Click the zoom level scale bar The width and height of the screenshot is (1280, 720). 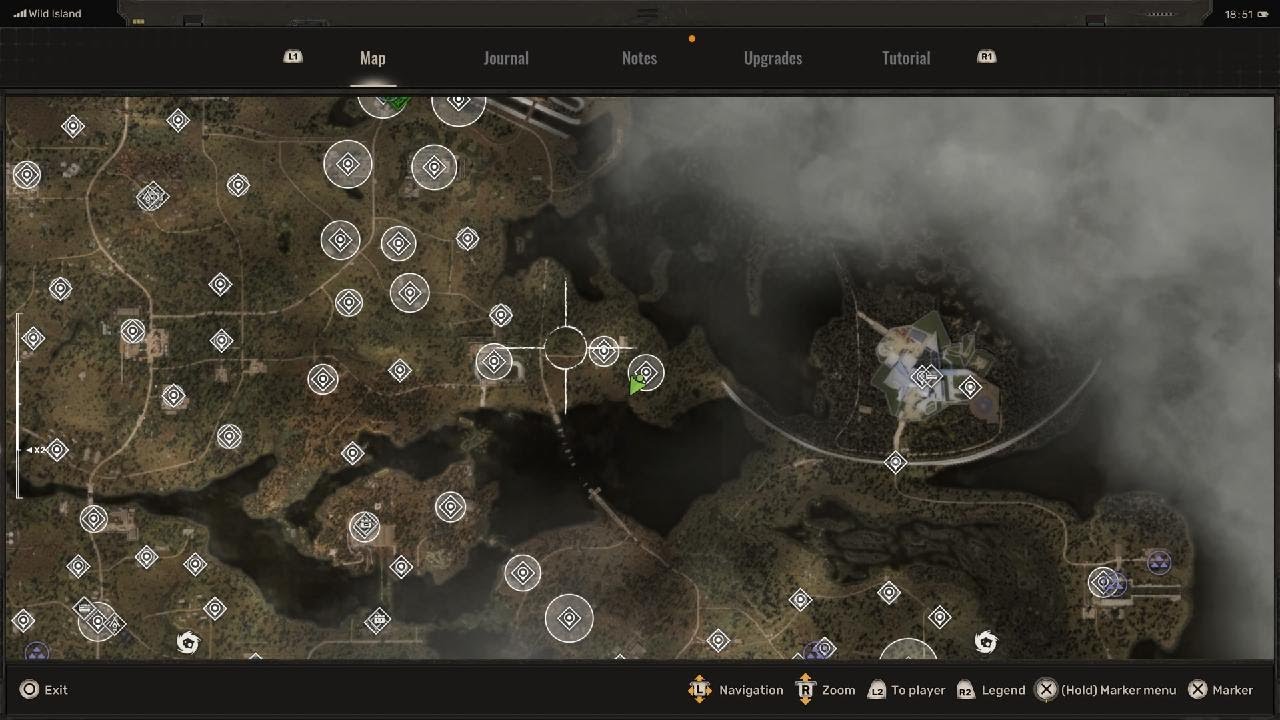tap(17, 405)
